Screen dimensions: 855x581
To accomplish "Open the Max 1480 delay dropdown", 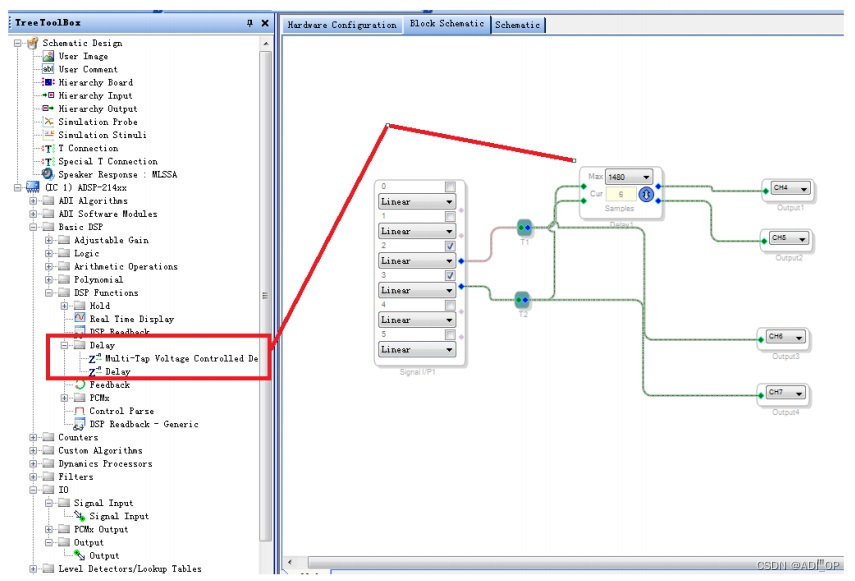I will point(628,177).
